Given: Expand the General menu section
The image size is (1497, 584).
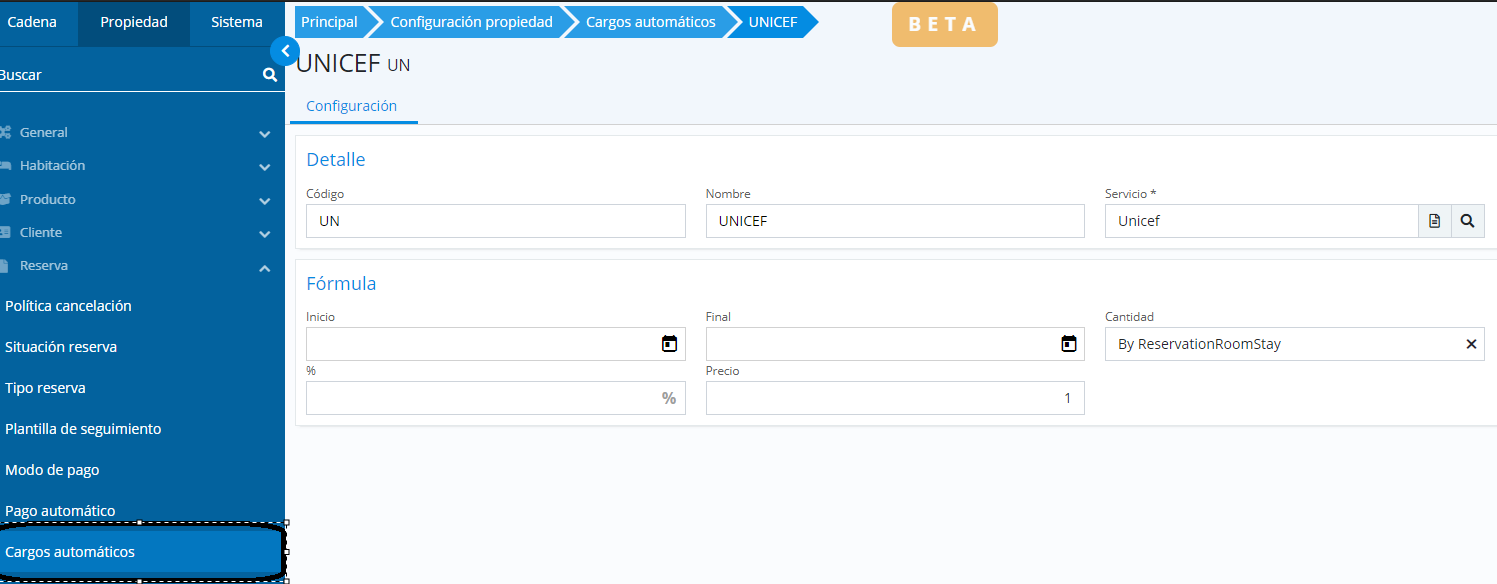Looking at the screenshot, I should click(264, 133).
